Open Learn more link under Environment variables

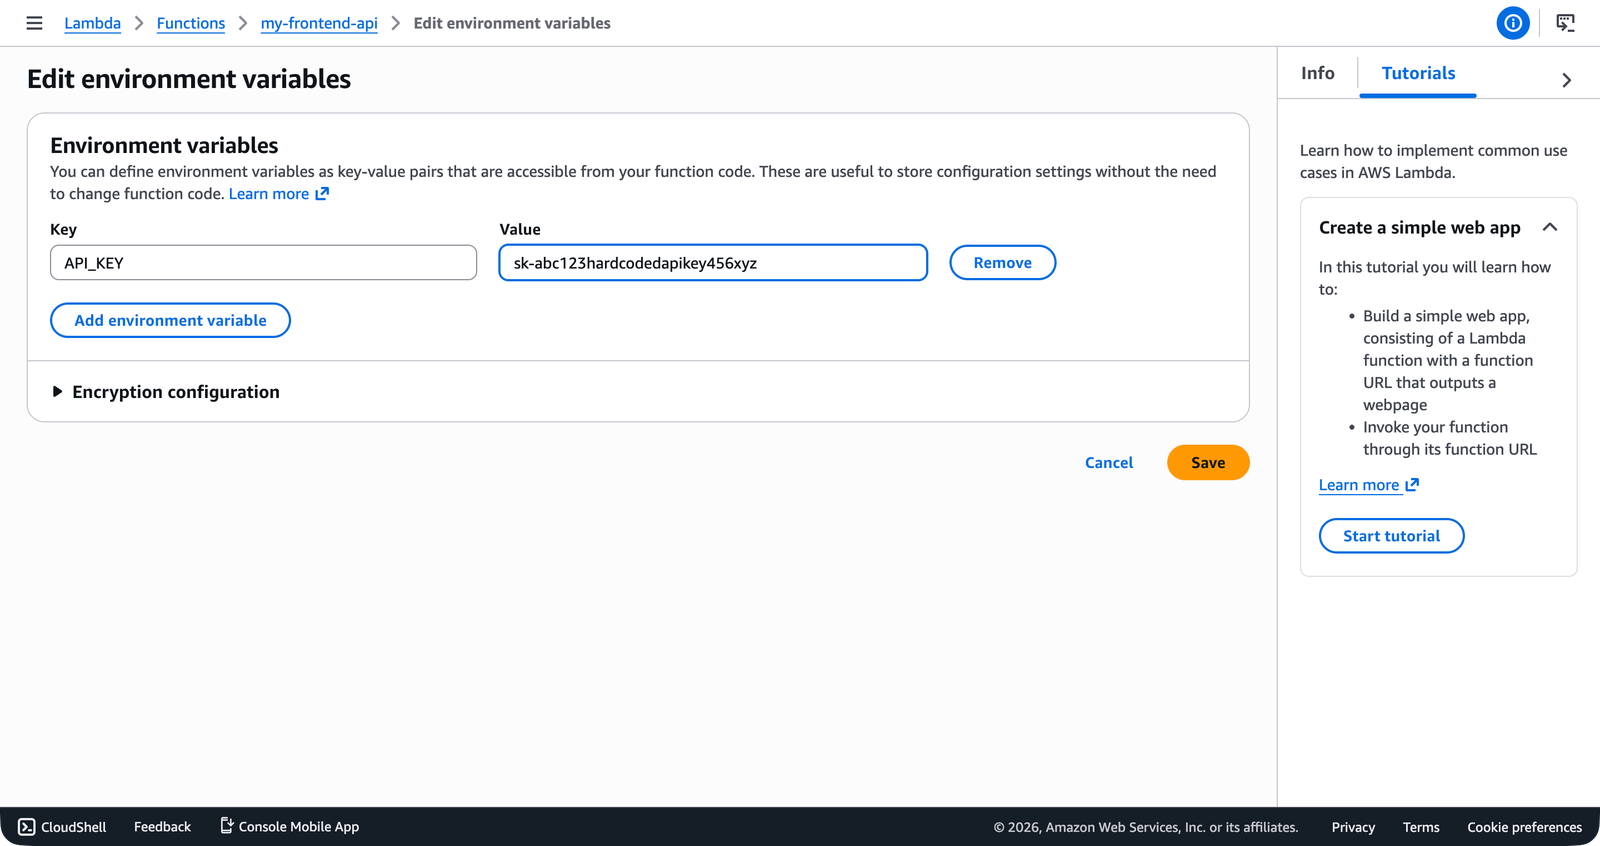pos(279,194)
